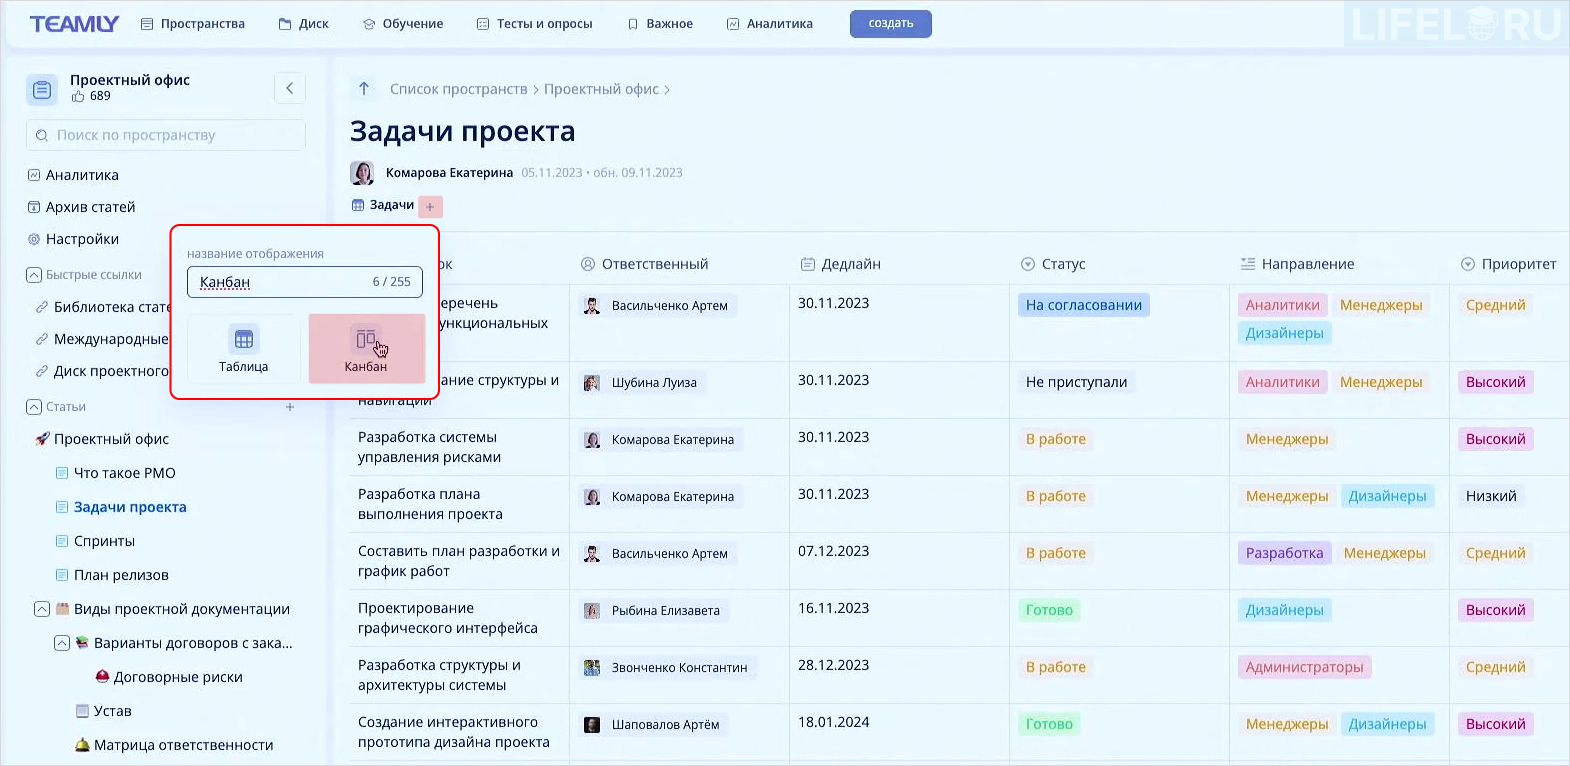The width and height of the screenshot is (1570, 766).
Task: Click the Проектный офис space icon
Action: [x=42, y=90]
